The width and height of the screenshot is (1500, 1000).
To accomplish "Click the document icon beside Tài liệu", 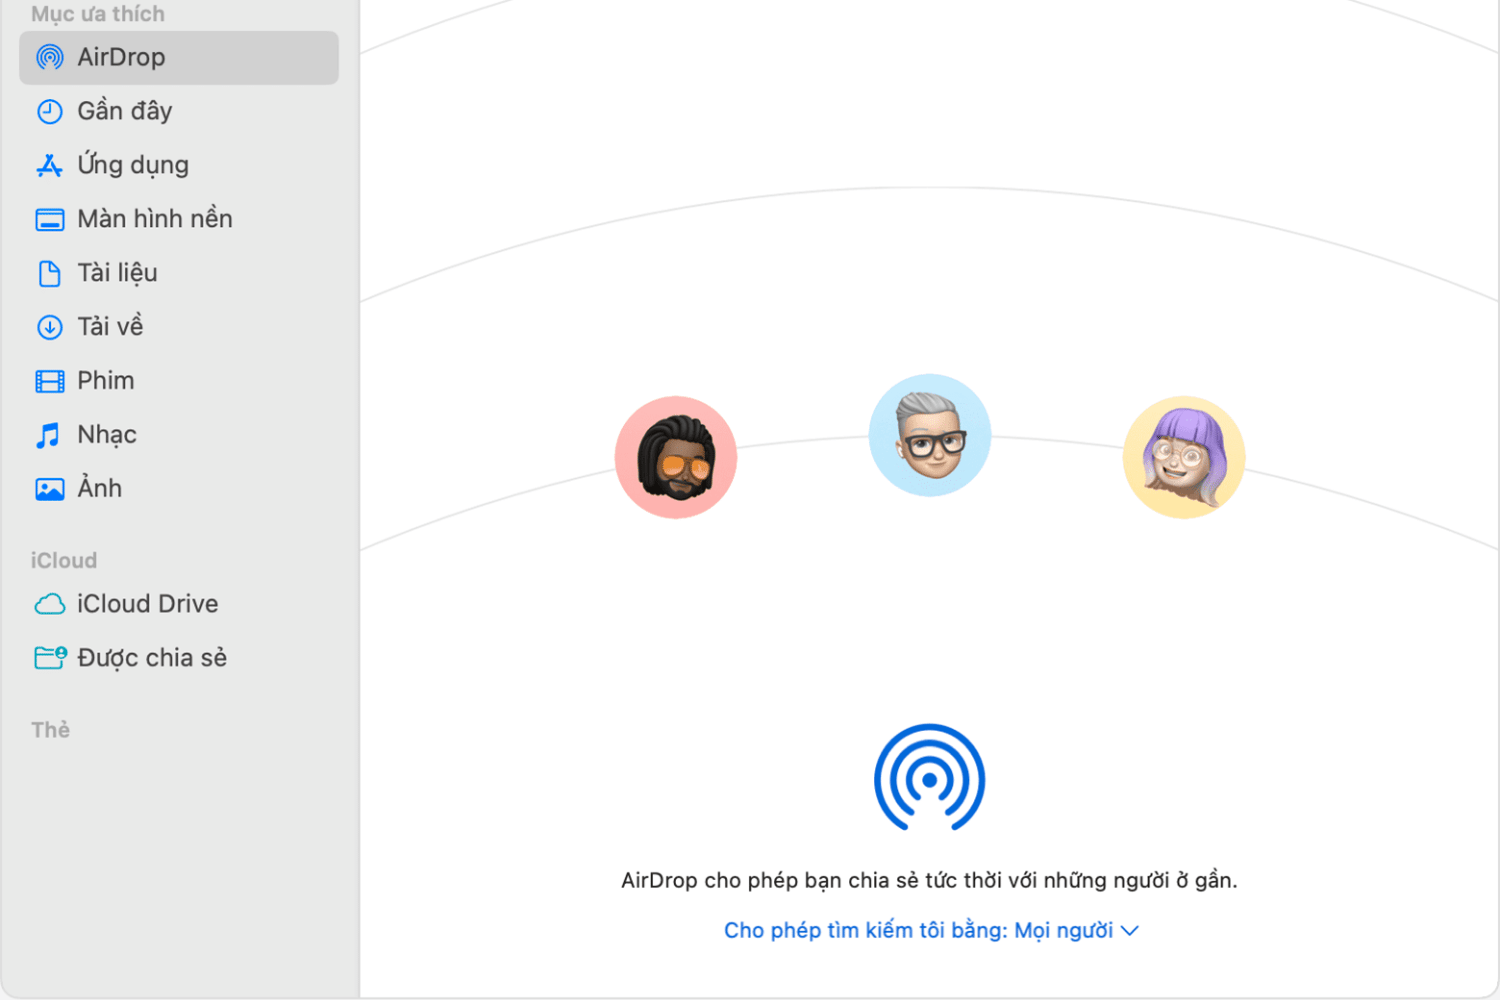I will click(50, 273).
